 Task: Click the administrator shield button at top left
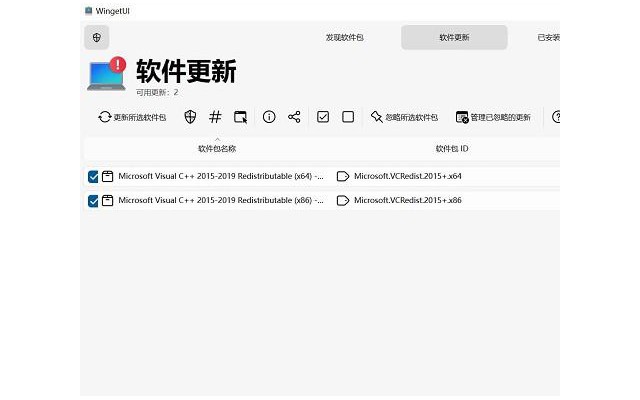click(97, 38)
